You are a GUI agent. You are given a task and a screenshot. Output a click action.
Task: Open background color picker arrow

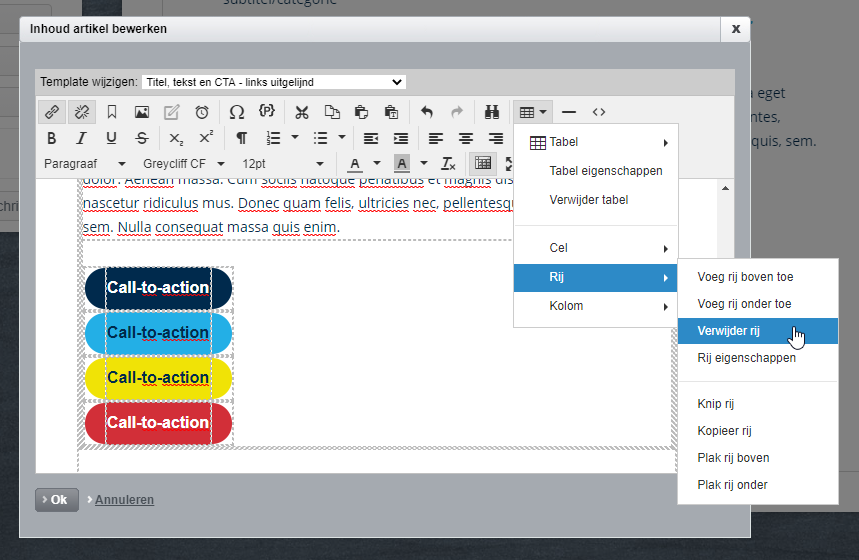[423, 163]
